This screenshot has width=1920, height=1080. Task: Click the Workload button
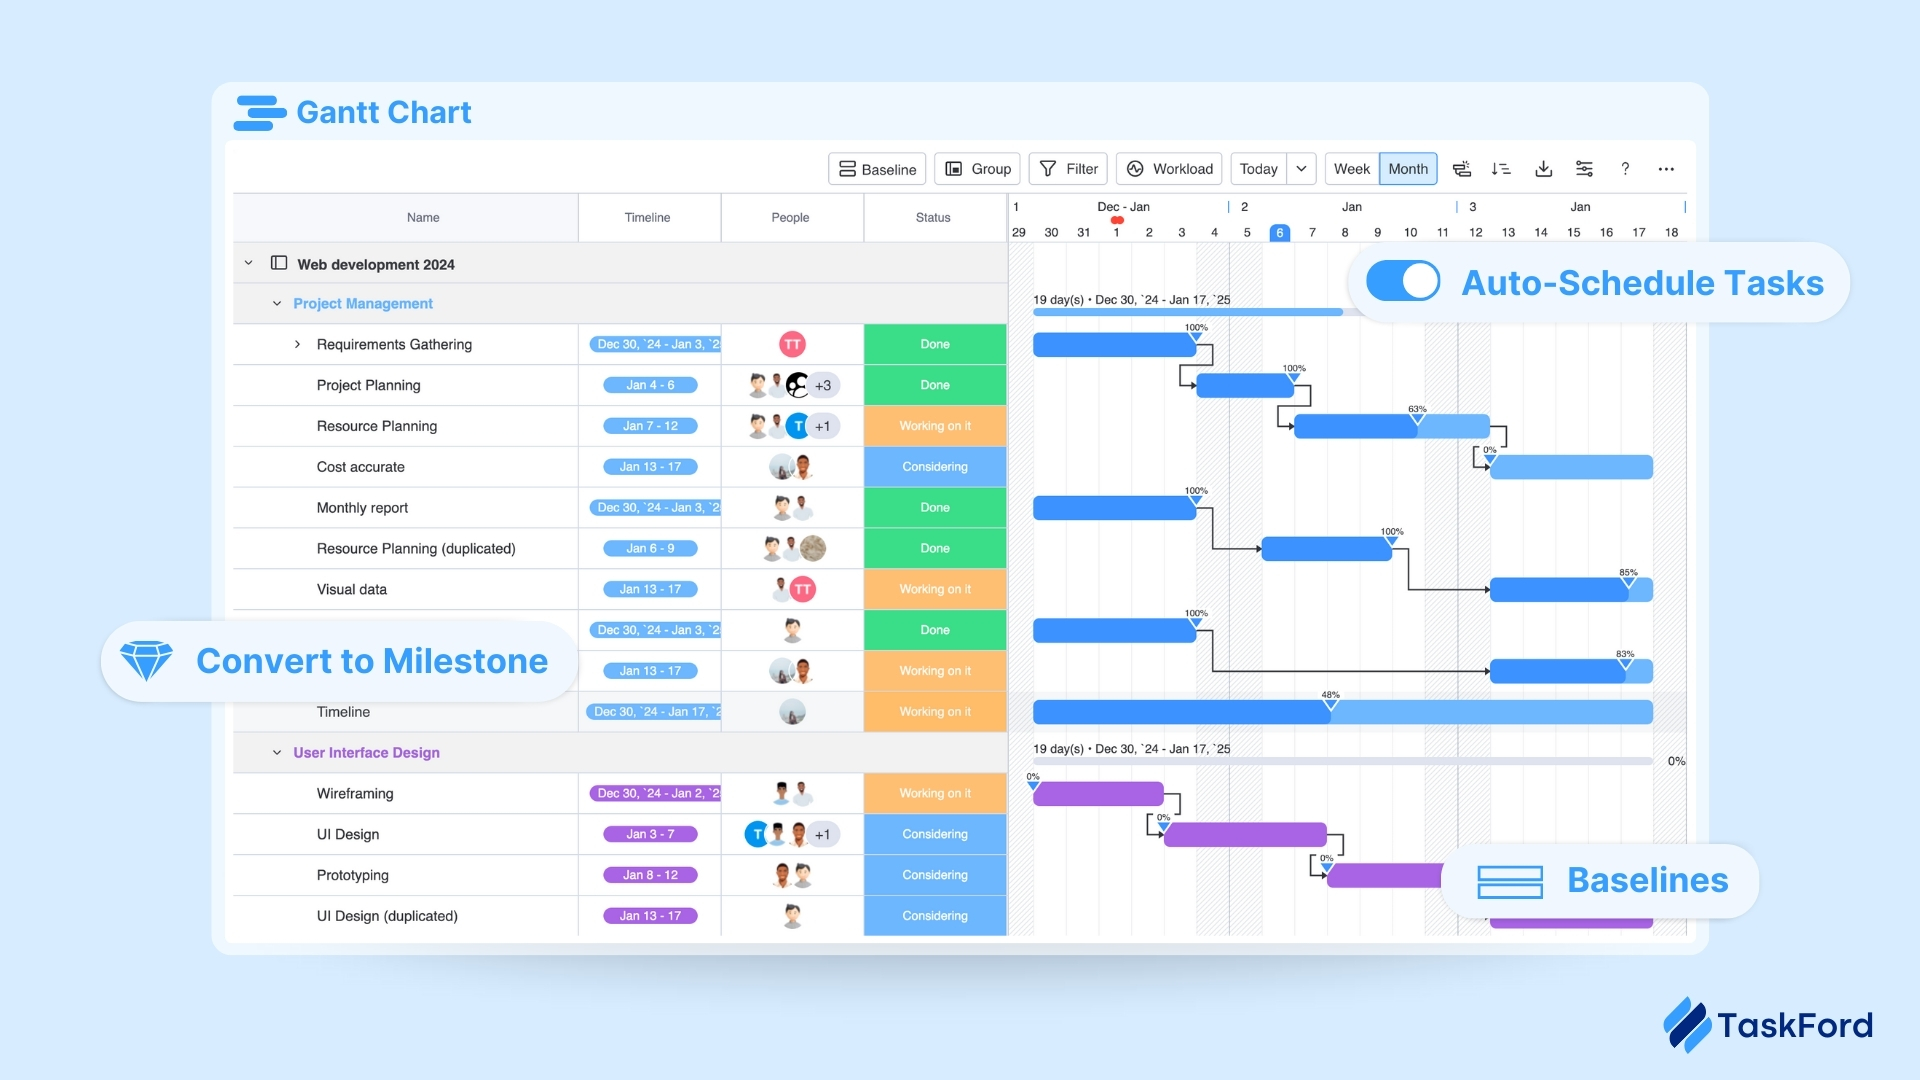1170,169
